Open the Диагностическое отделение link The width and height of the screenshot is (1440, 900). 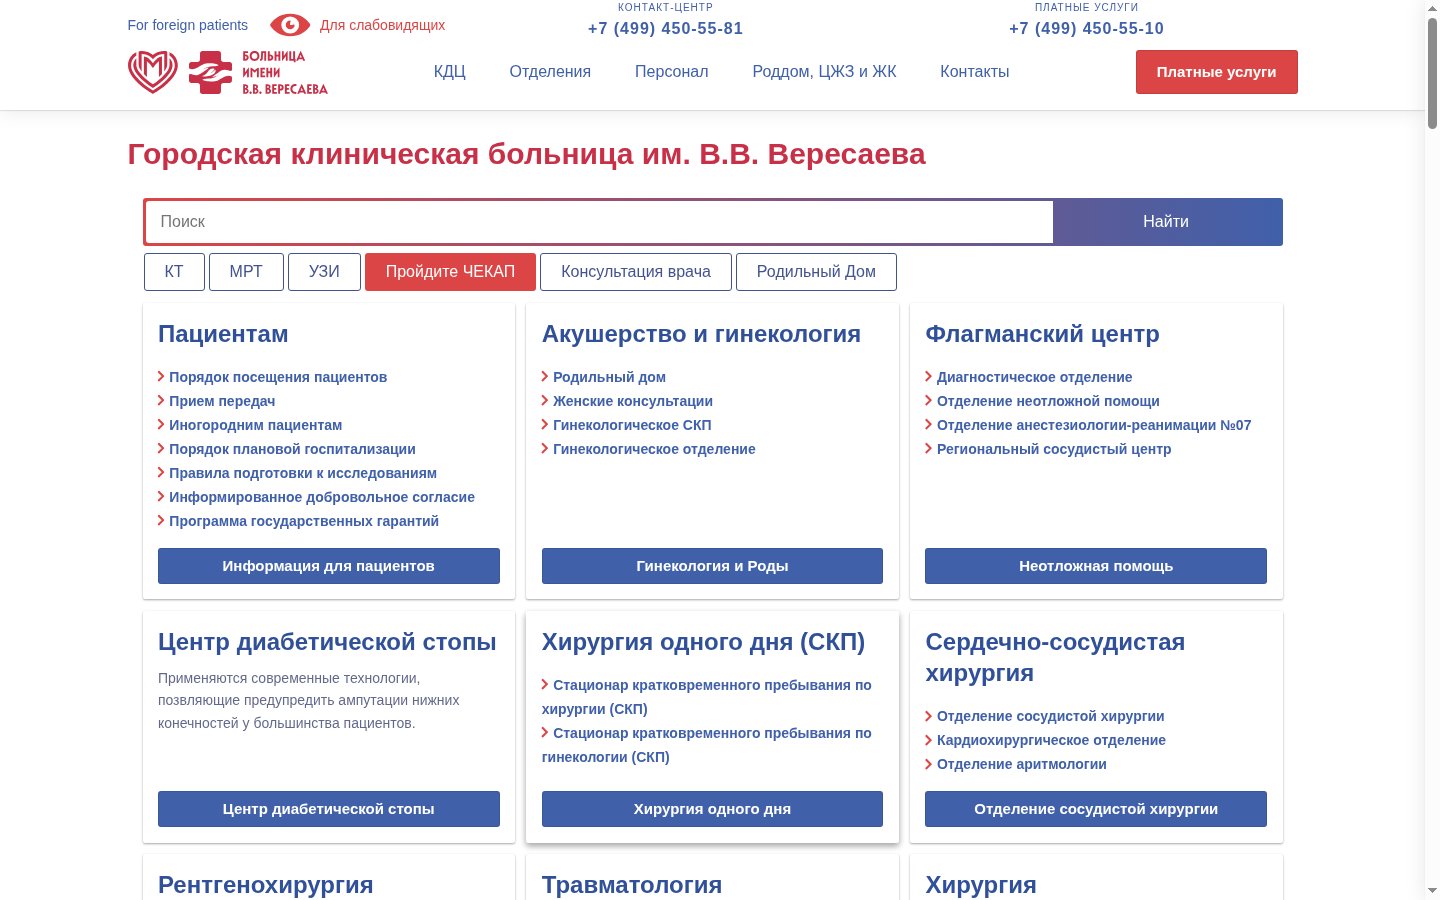1035,377
